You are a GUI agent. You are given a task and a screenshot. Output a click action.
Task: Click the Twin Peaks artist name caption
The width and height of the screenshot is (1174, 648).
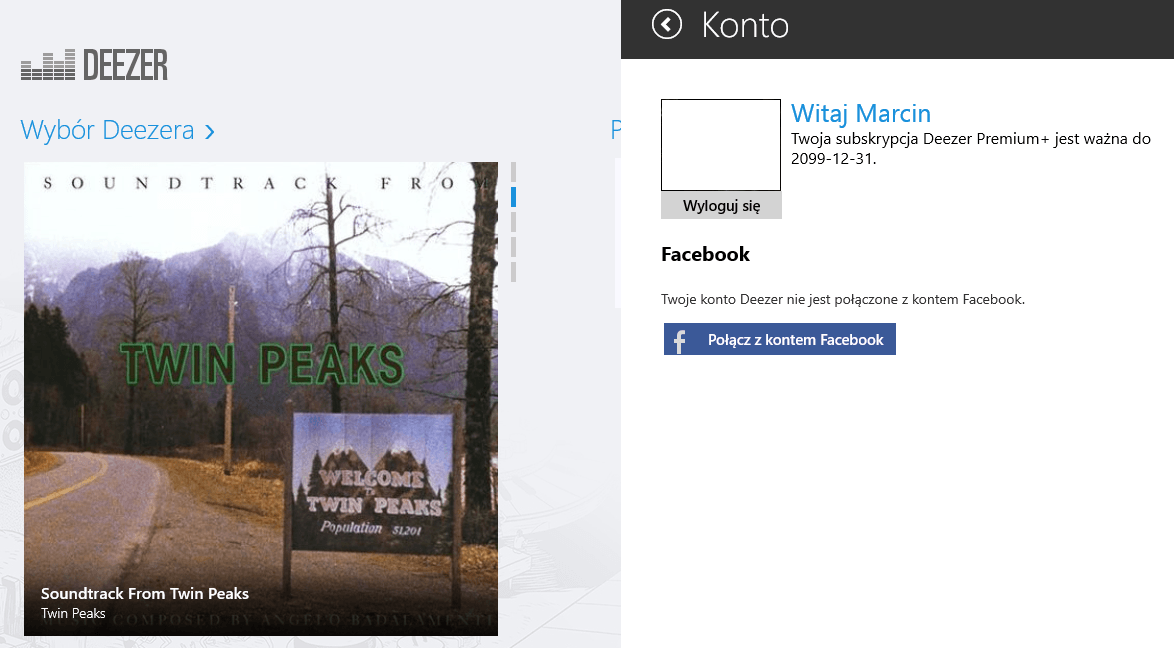[73, 614]
